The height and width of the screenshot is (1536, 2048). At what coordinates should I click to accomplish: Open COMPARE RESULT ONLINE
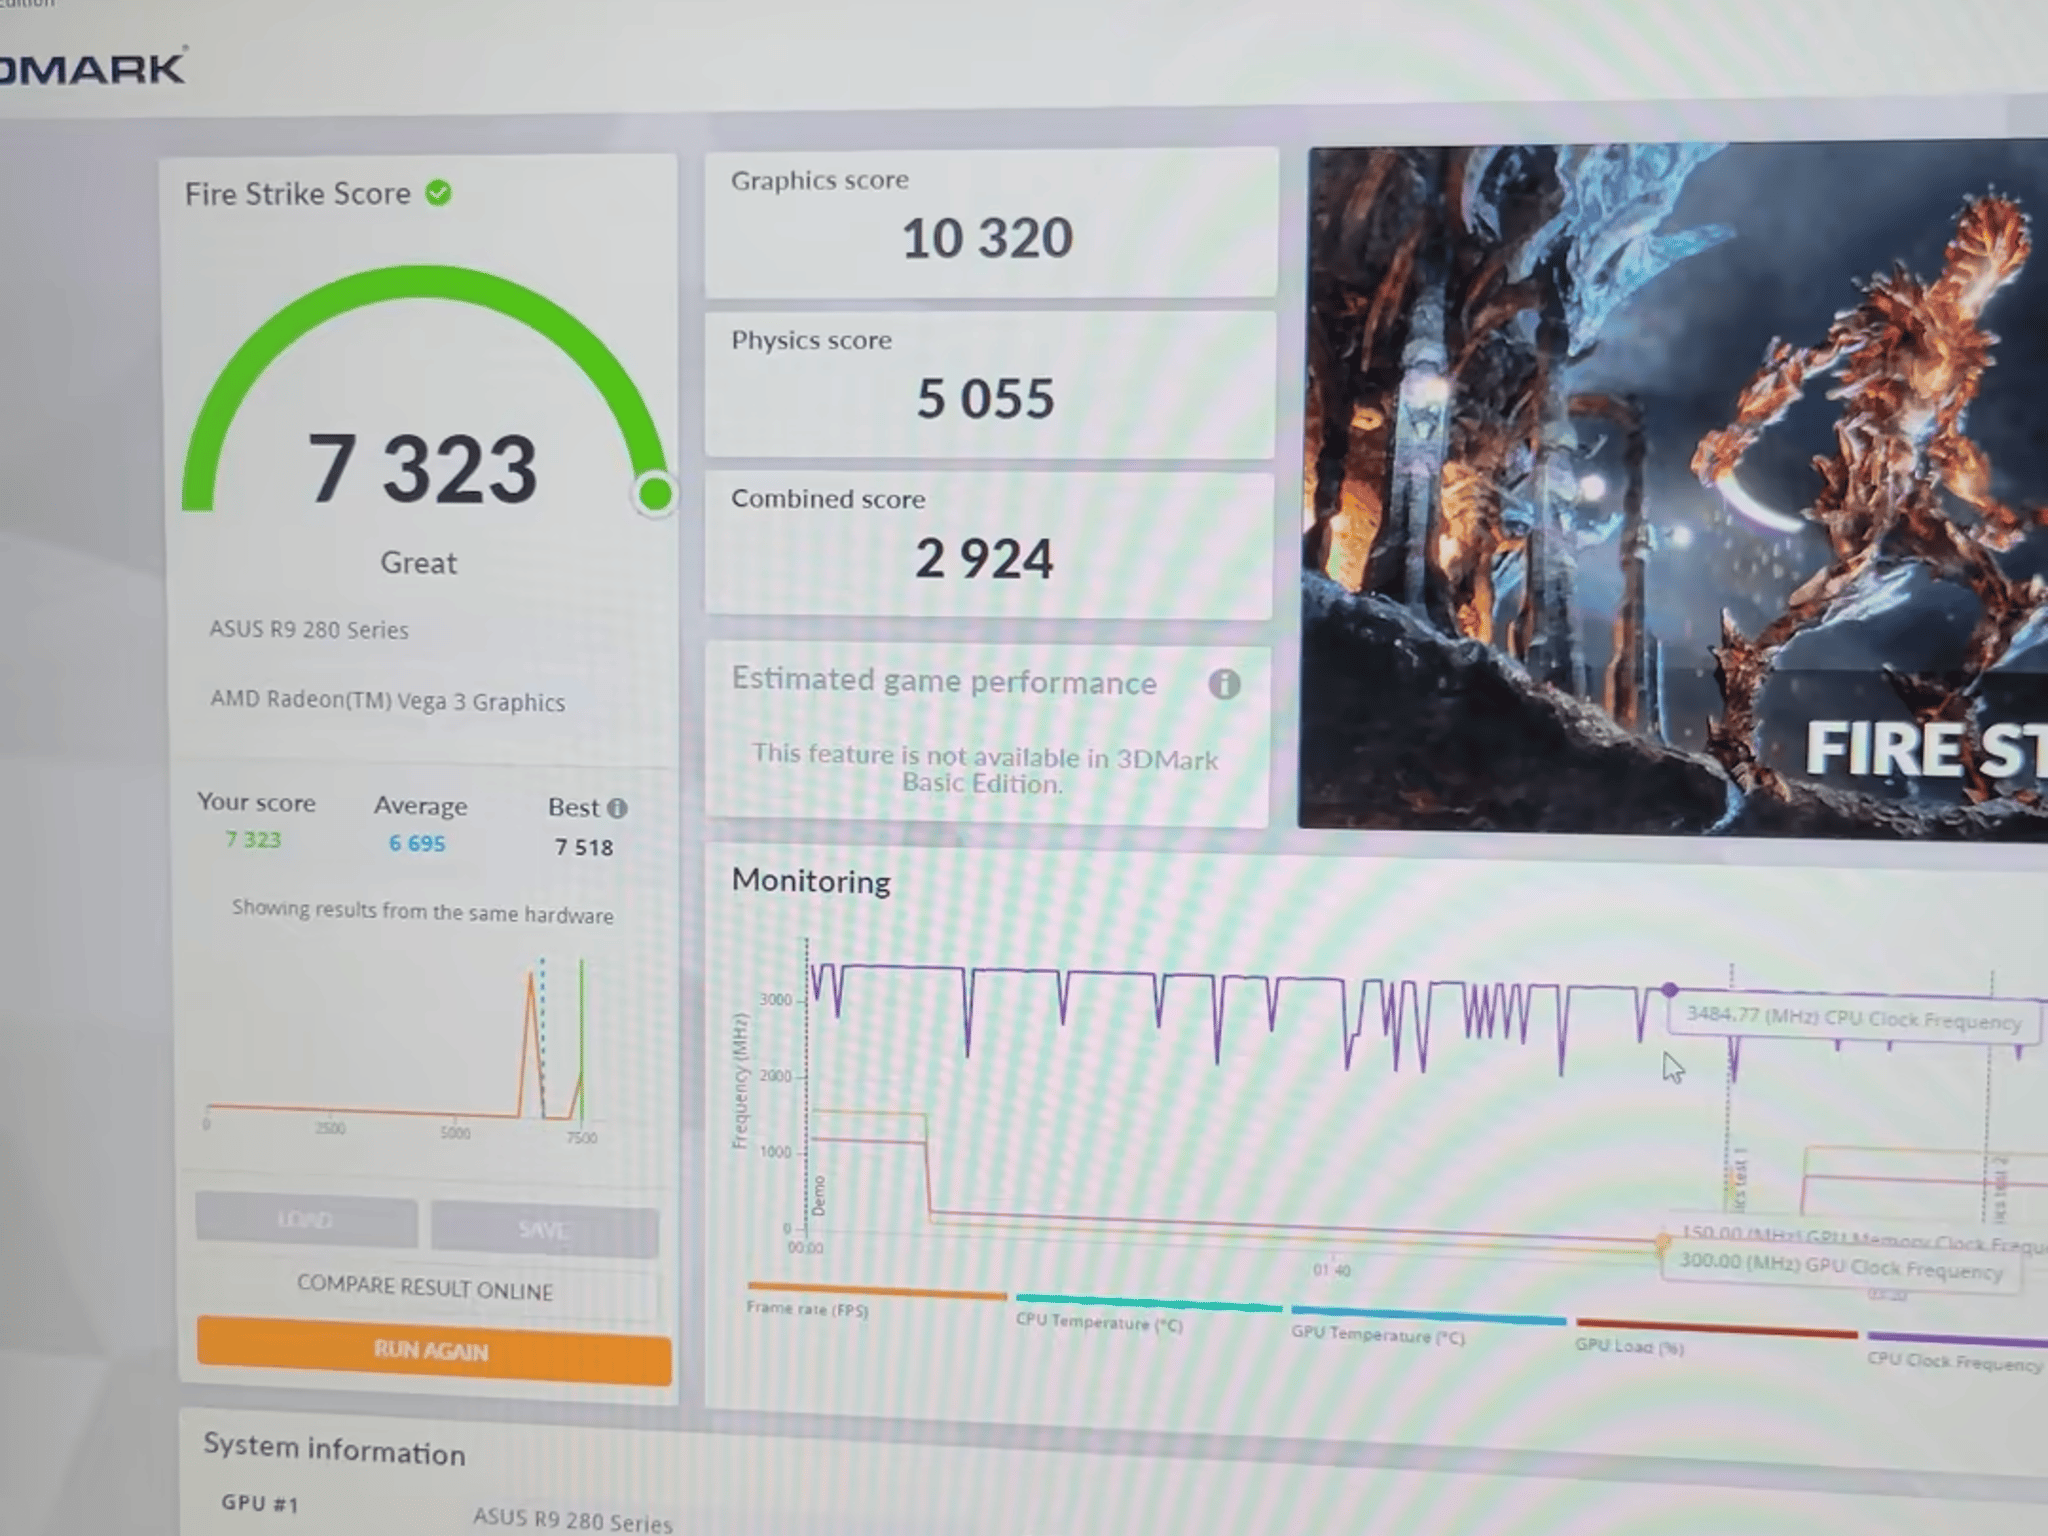(x=425, y=1288)
